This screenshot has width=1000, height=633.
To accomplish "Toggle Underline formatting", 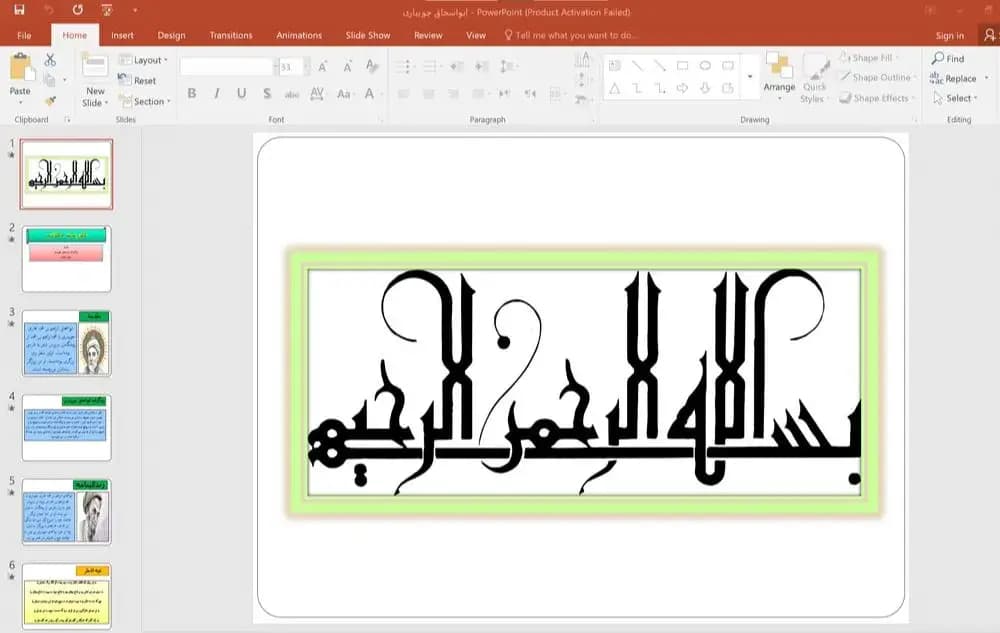I will point(242,94).
